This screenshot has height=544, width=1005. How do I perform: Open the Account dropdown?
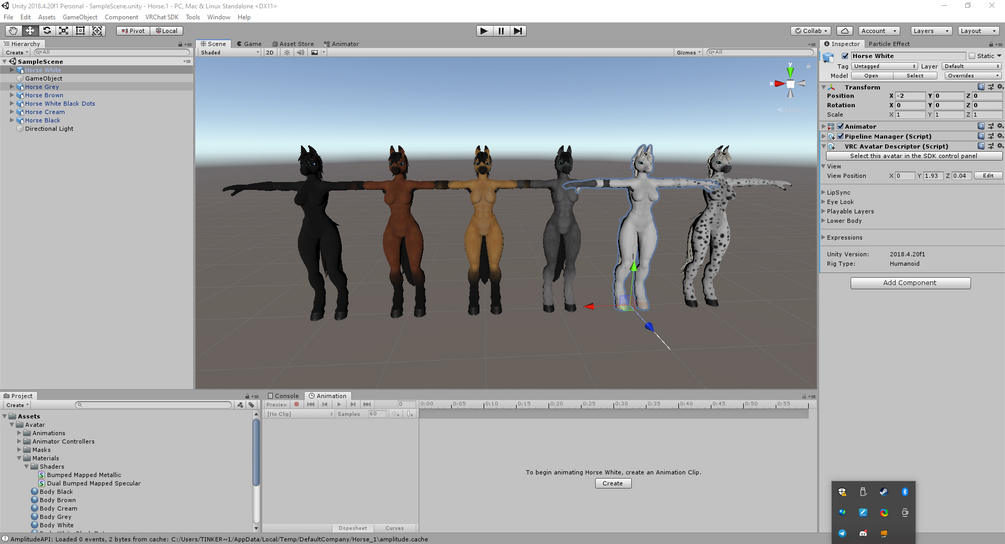(879, 31)
